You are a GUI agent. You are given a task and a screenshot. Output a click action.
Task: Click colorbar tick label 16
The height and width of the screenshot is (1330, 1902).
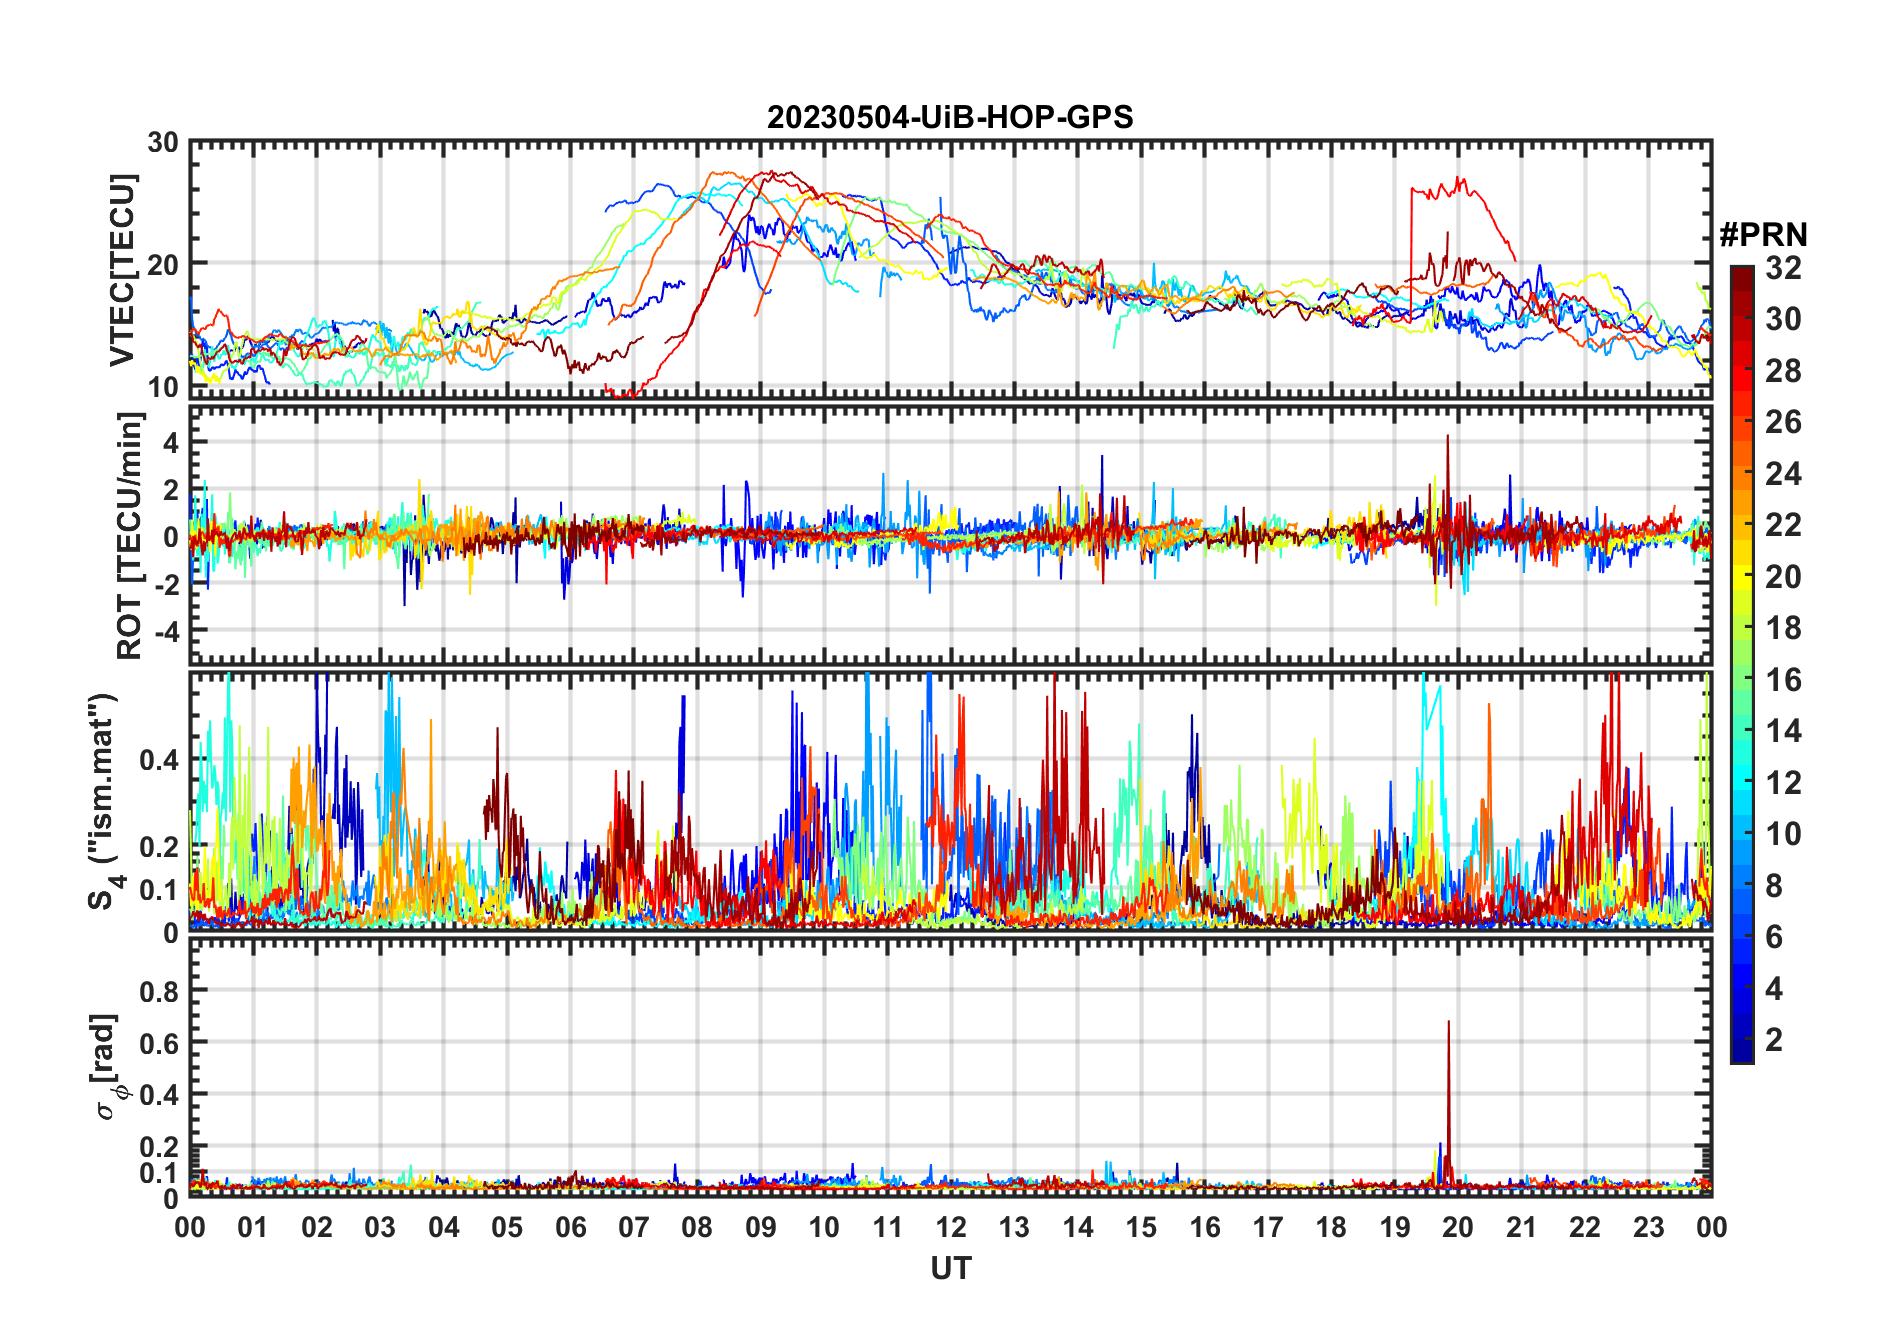(x=1783, y=680)
